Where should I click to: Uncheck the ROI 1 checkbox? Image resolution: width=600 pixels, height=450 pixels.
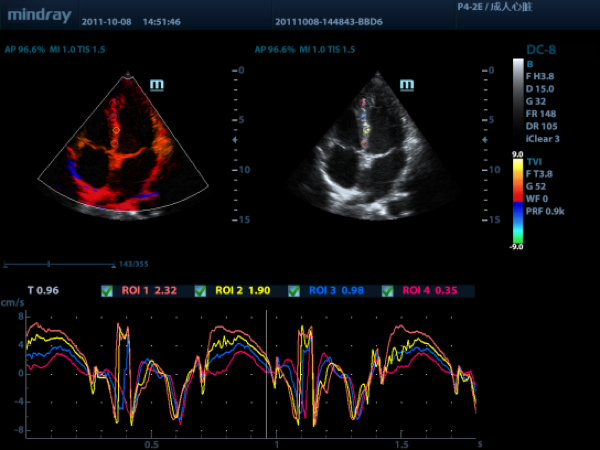click(107, 291)
